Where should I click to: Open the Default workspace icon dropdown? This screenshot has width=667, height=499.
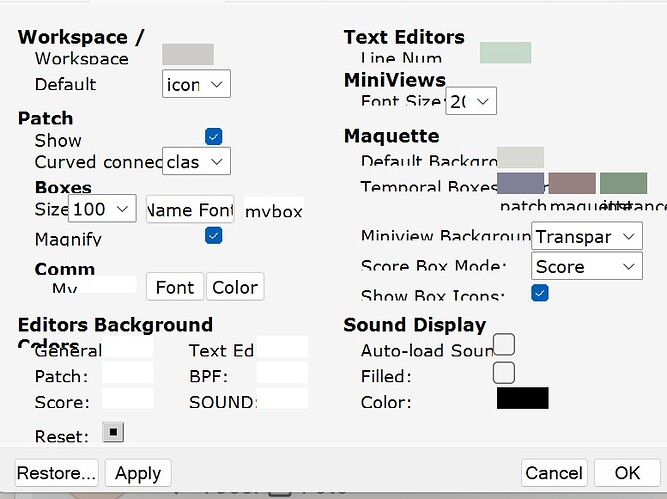pyautogui.click(x=196, y=84)
